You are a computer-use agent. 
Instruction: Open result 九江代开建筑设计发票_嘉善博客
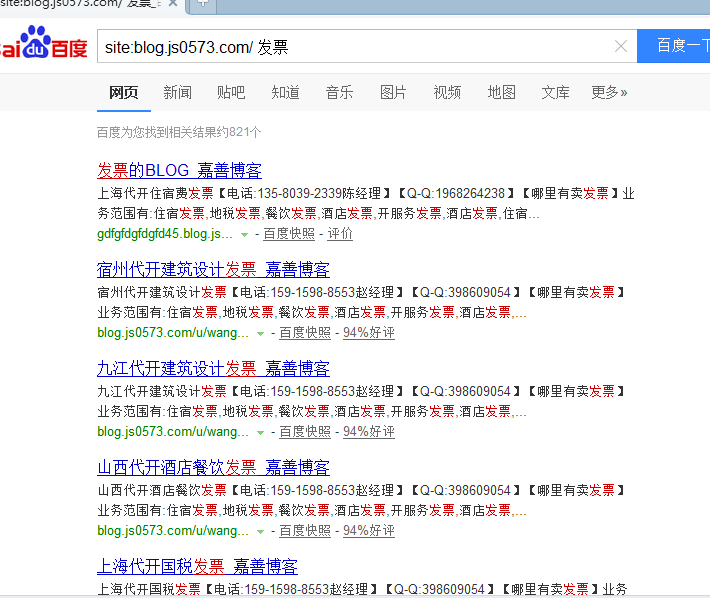click(213, 368)
